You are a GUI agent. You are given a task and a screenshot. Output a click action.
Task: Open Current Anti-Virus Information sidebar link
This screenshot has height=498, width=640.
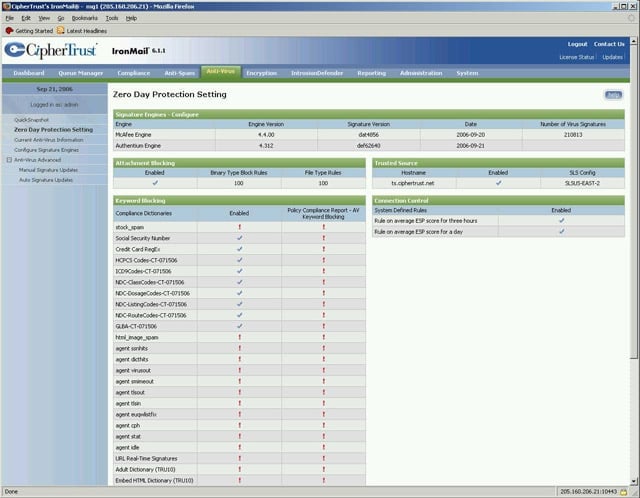coord(49,140)
